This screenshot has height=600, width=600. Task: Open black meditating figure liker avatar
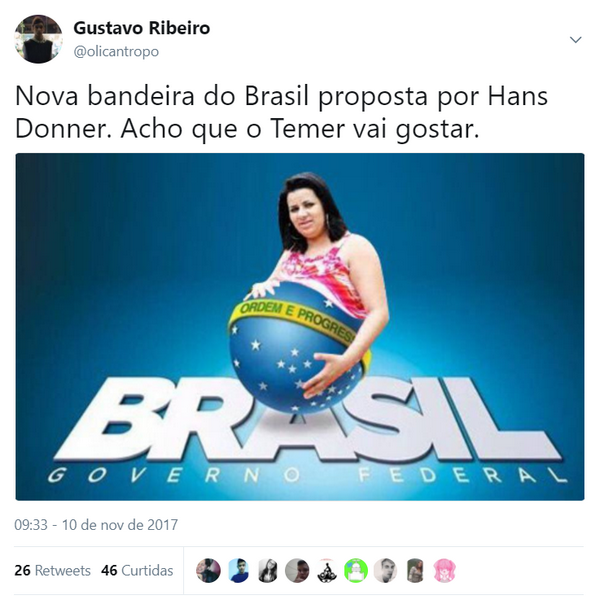(x=327, y=571)
